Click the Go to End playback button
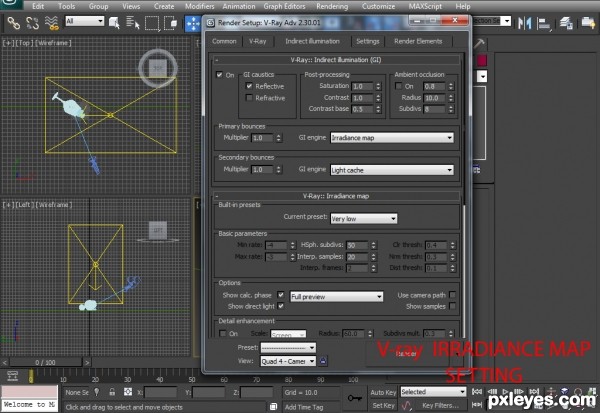600x413 pixels. coord(535,392)
